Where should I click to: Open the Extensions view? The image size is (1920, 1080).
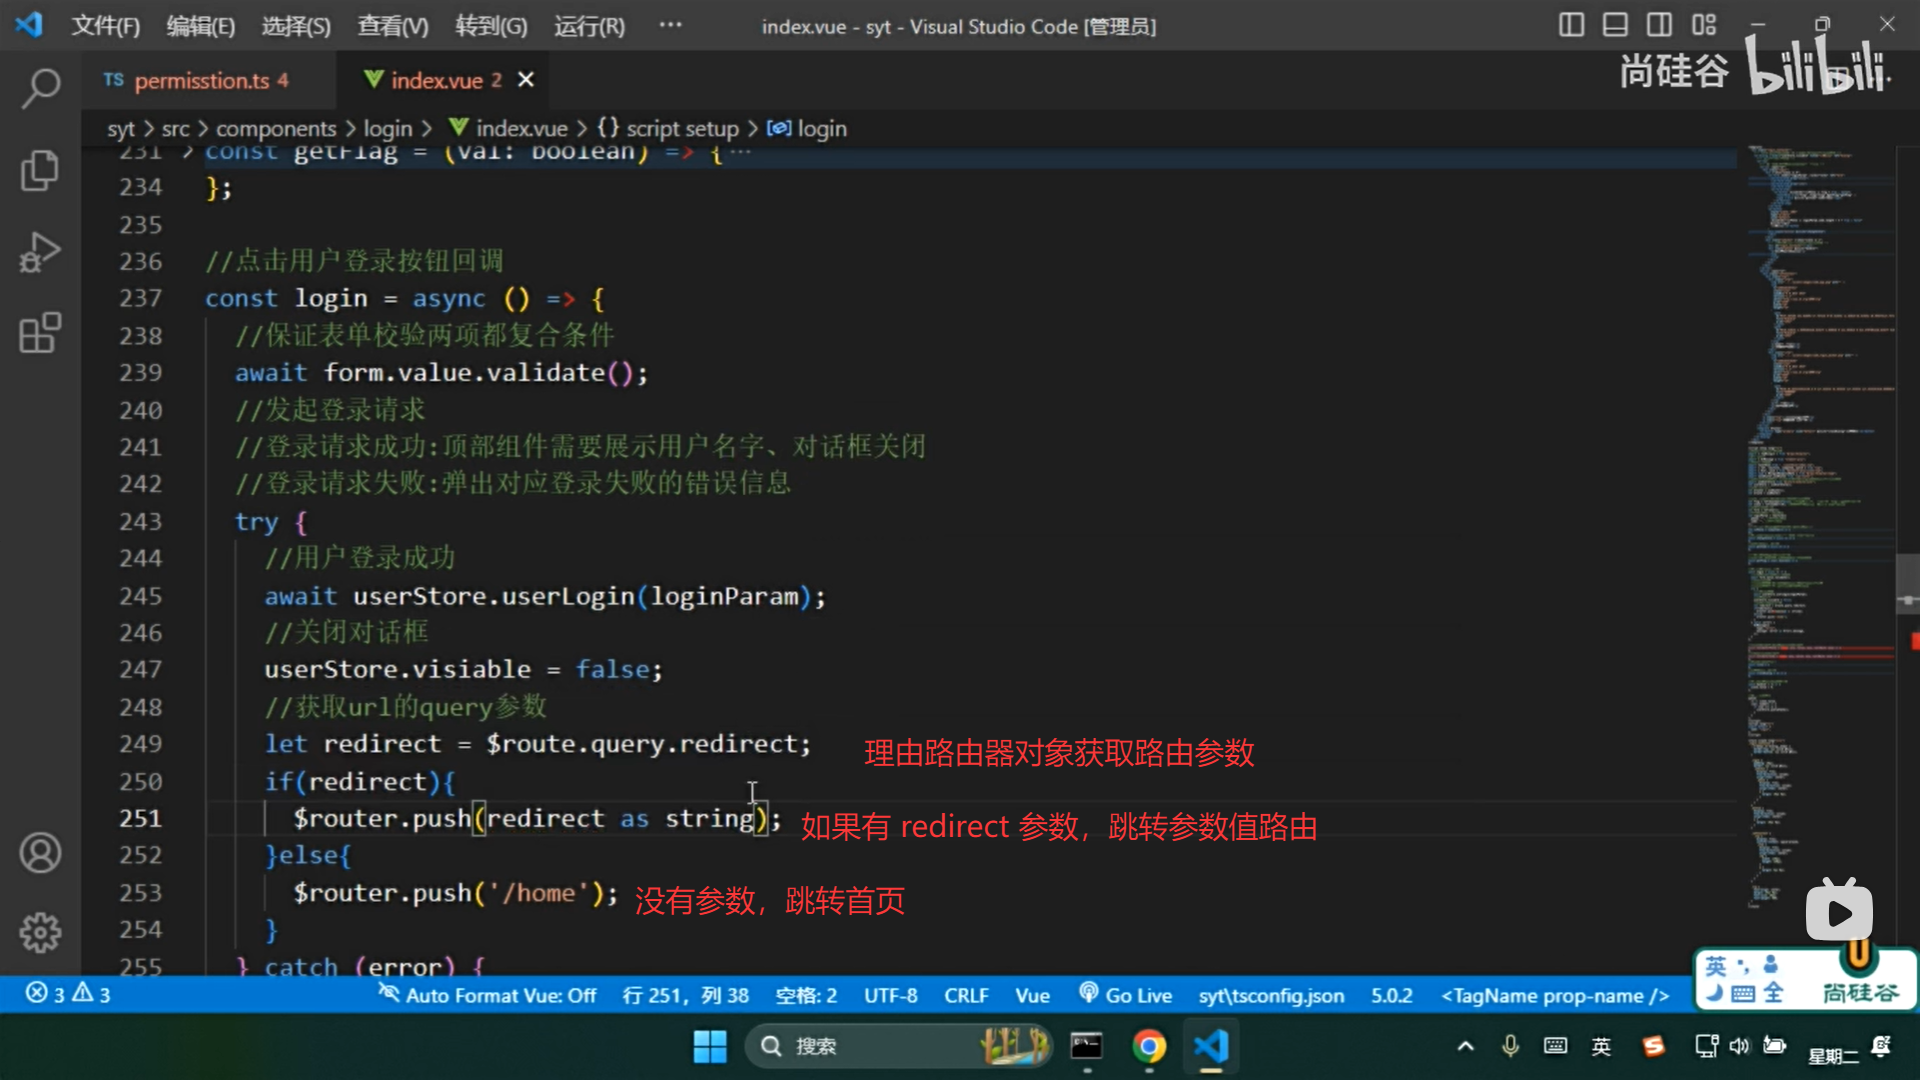40,333
